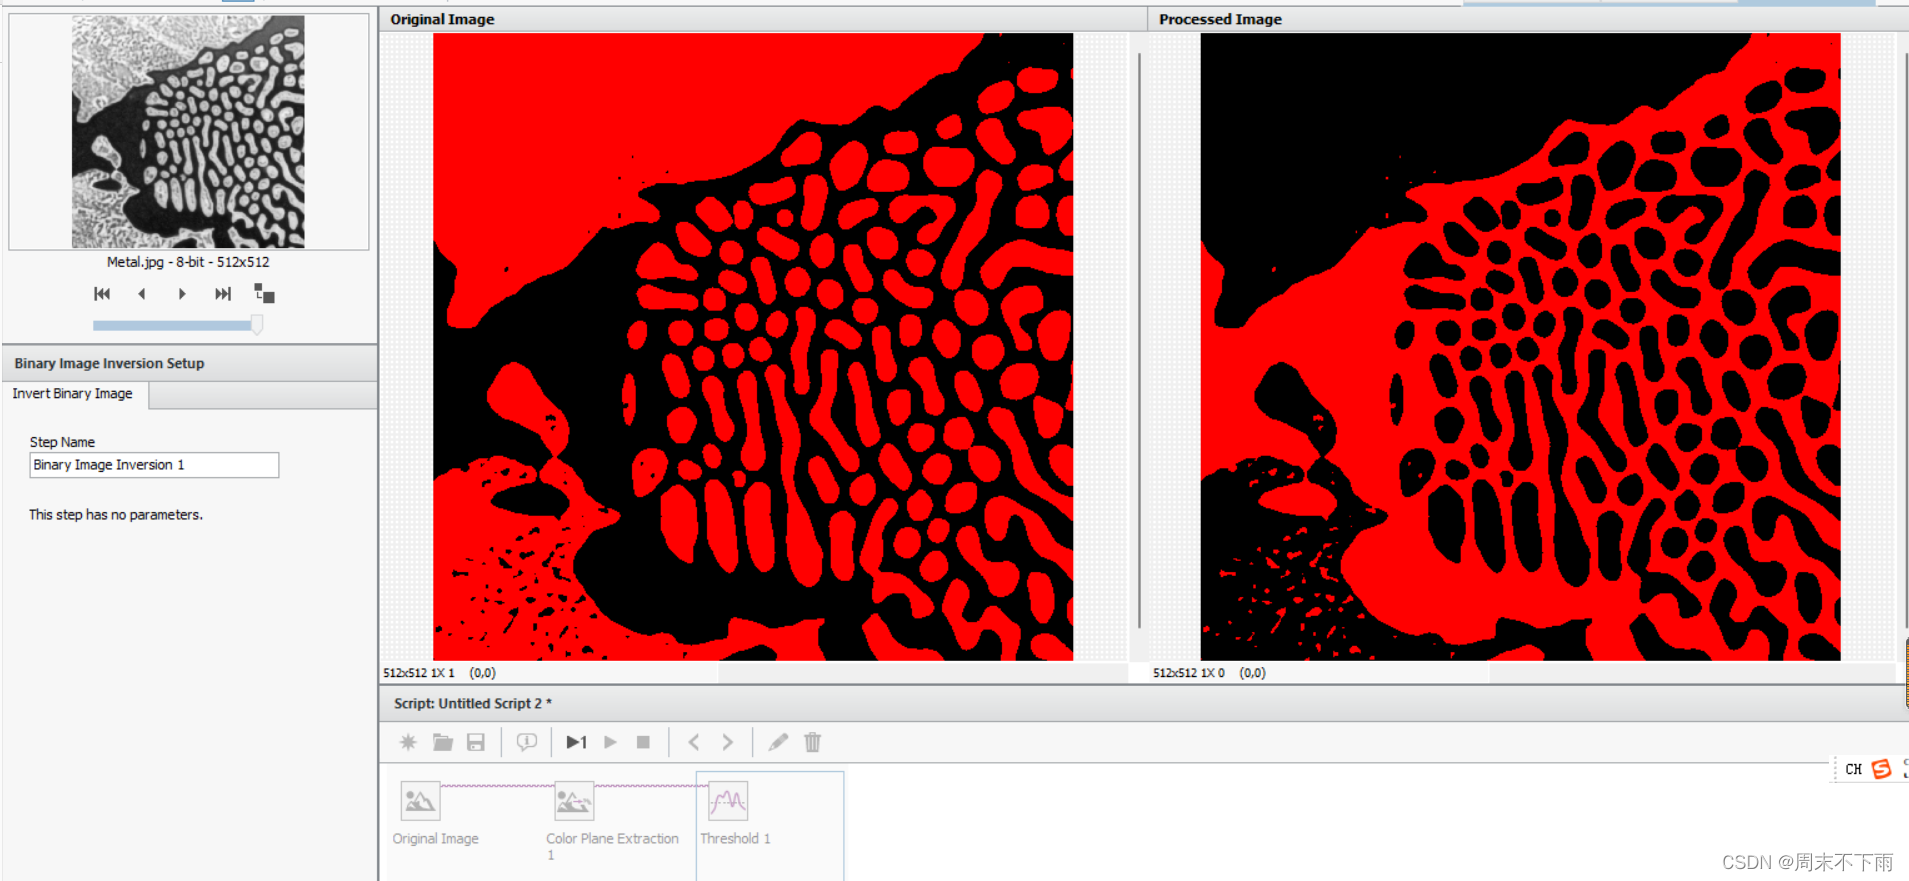Click the 'This step has no parameters.' text

(x=116, y=515)
